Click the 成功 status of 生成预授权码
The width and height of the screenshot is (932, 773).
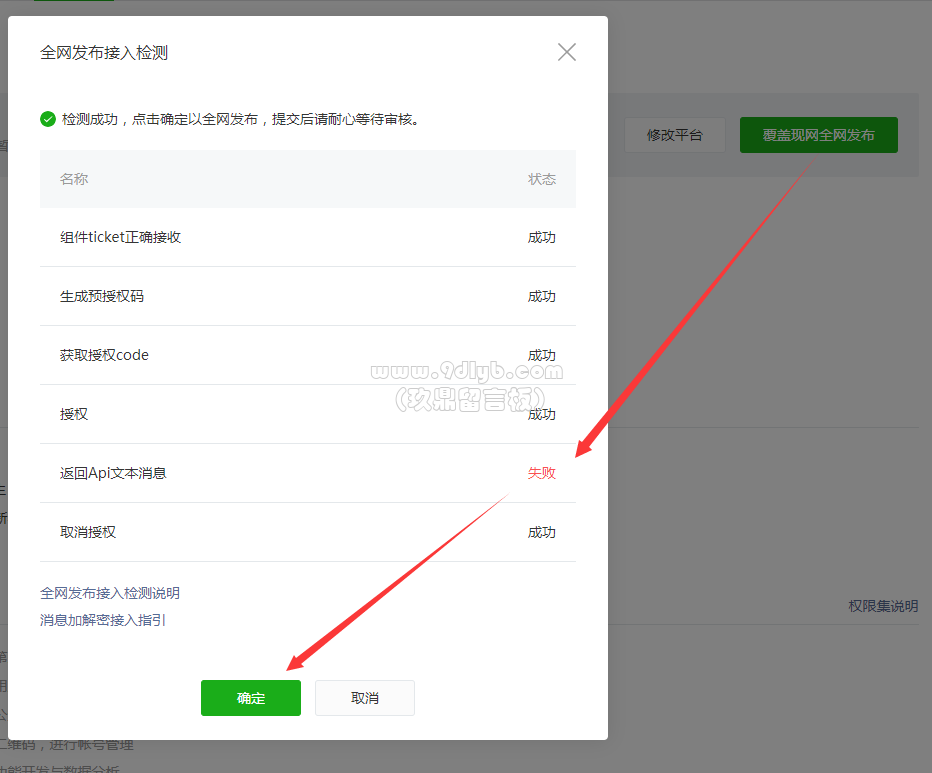point(541,296)
